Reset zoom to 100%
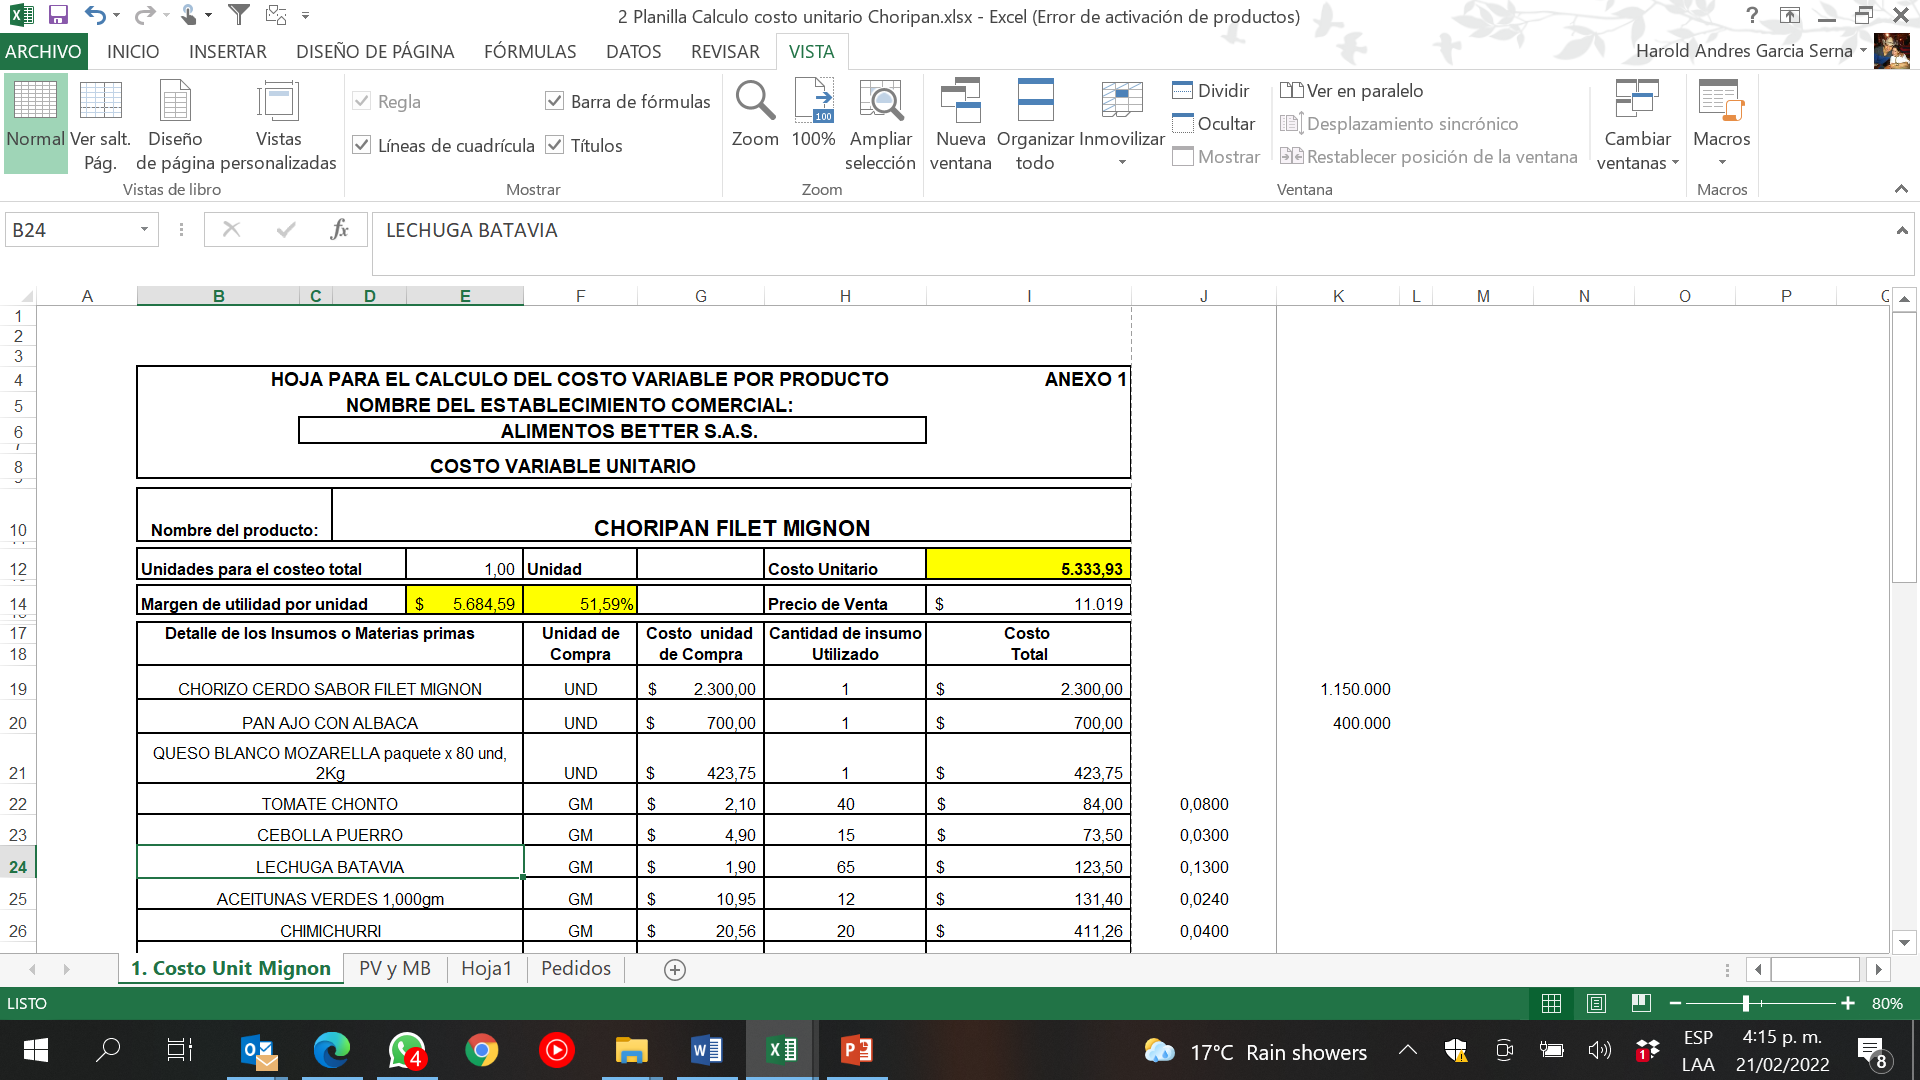This screenshot has height=1080, width=1920. tap(813, 114)
